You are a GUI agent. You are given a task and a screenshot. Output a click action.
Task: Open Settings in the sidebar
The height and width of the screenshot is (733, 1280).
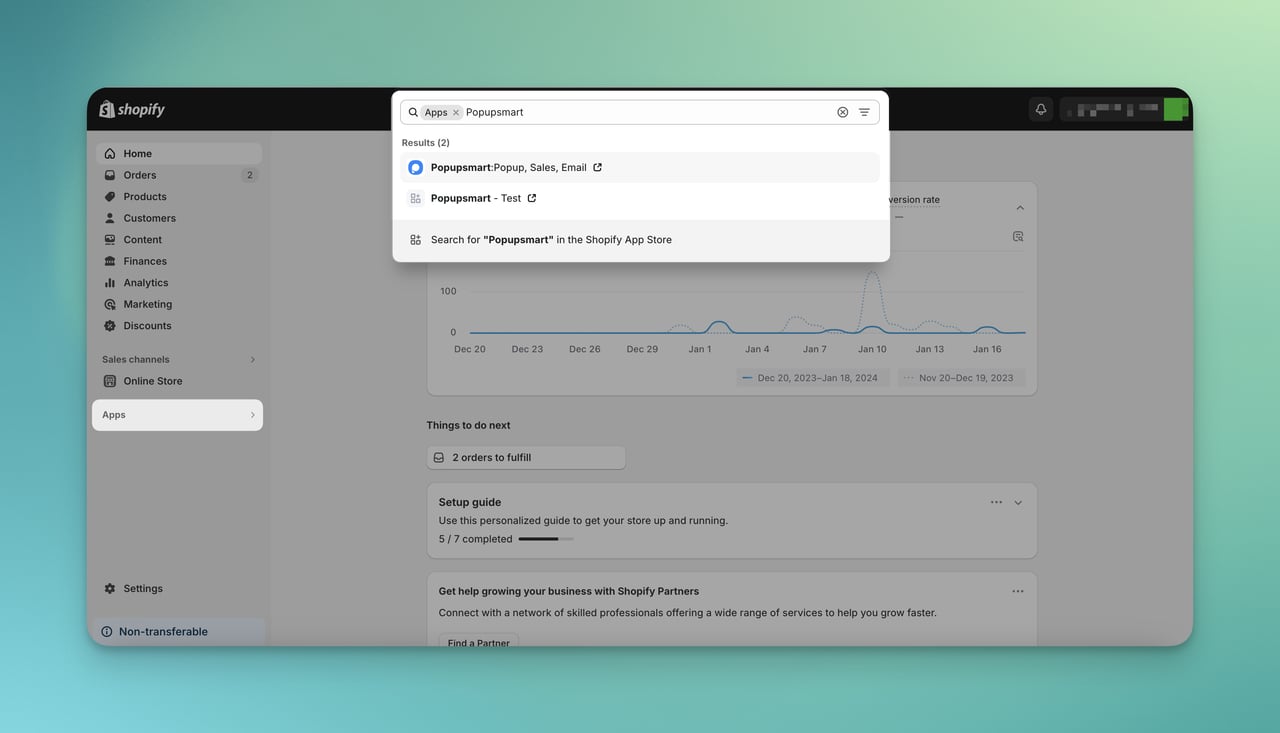(179, 589)
